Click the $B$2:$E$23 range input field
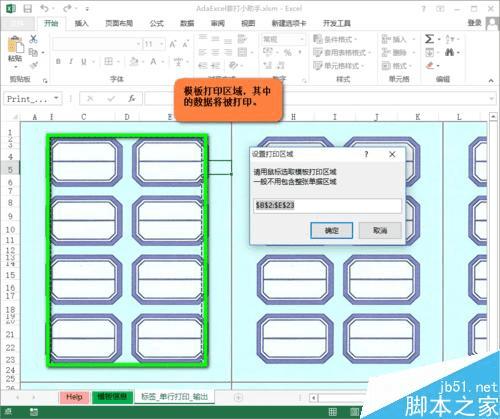Viewport: 500px width, 419px height. coord(327,205)
